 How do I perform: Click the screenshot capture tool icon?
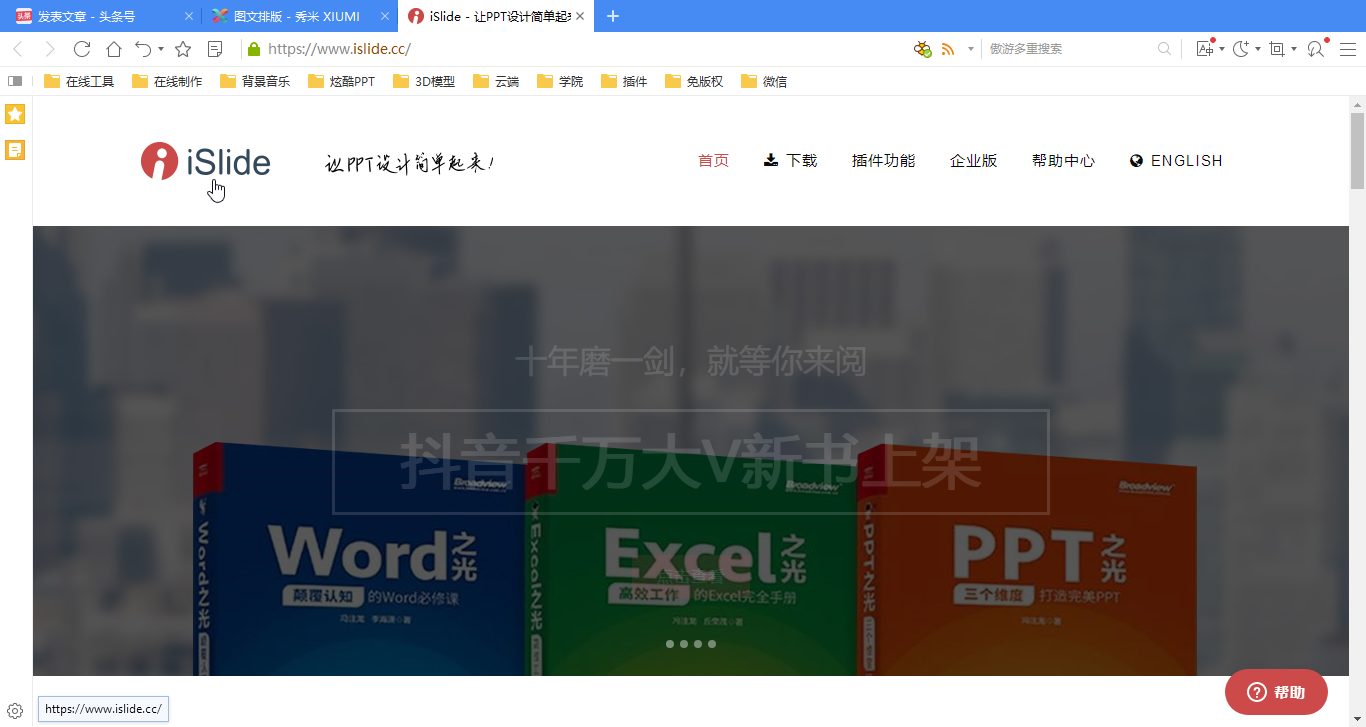click(1277, 49)
